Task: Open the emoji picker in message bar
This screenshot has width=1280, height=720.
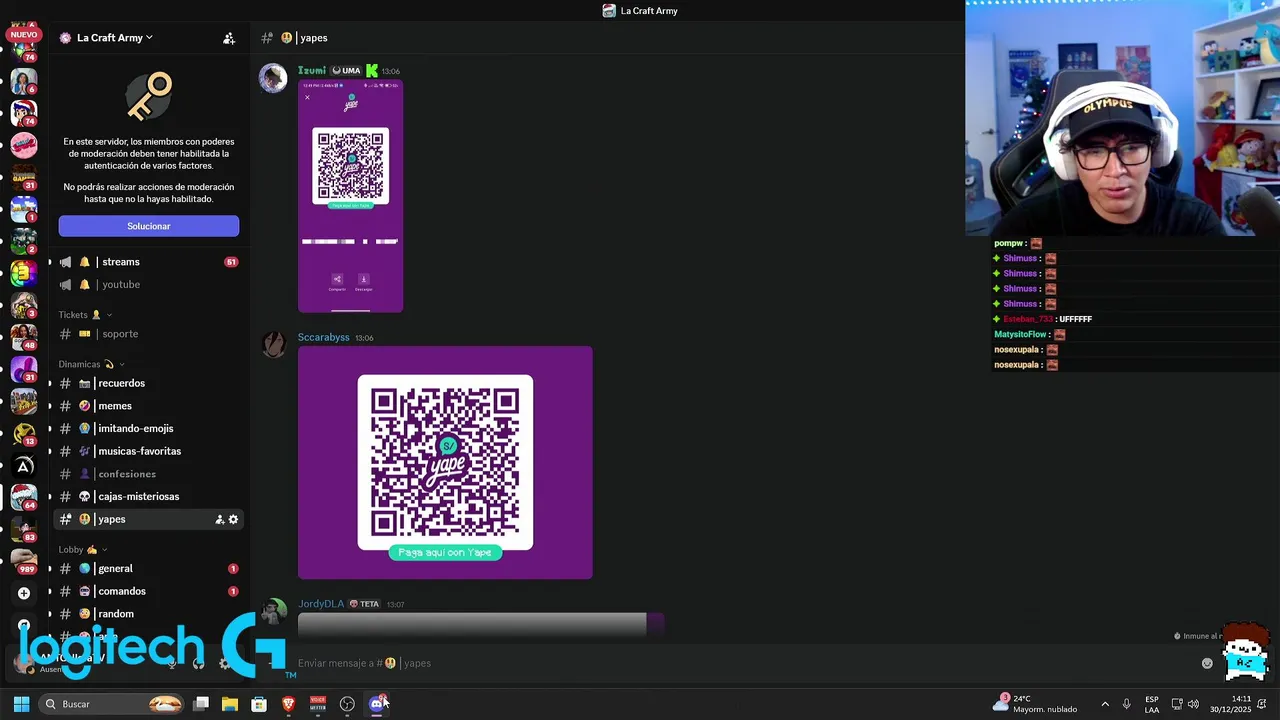Action: point(1207,663)
